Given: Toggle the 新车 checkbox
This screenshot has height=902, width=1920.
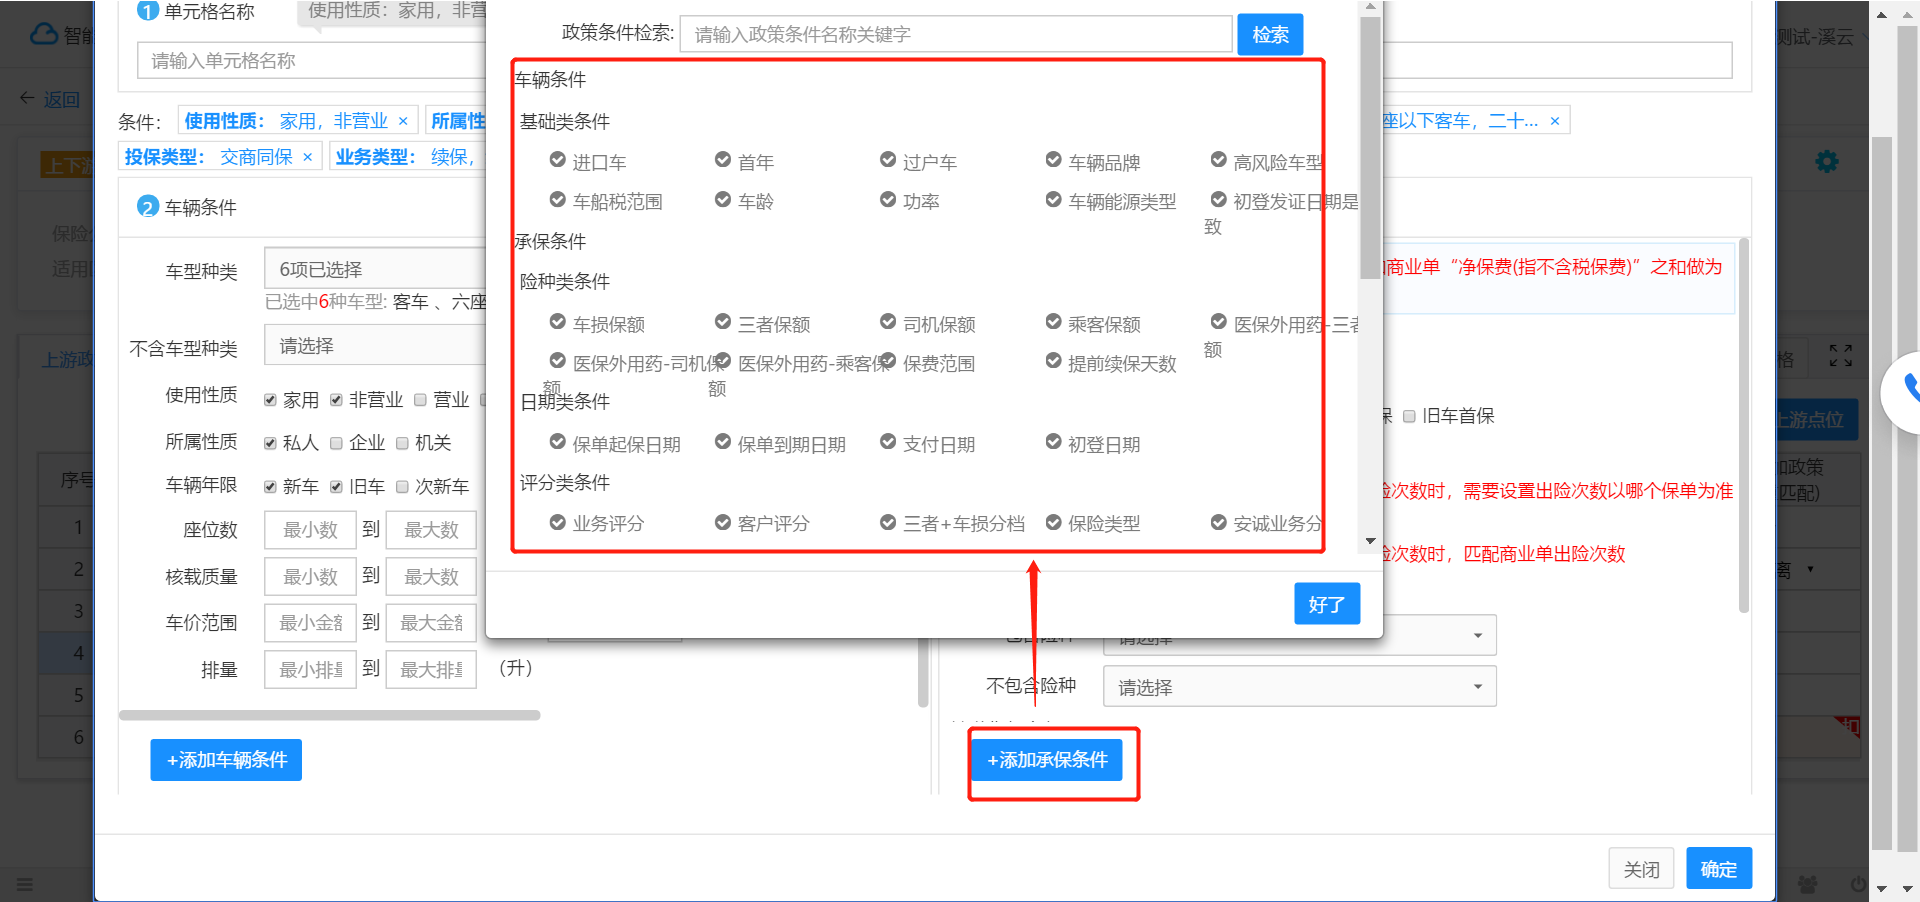Looking at the screenshot, I should pos(270,487).
